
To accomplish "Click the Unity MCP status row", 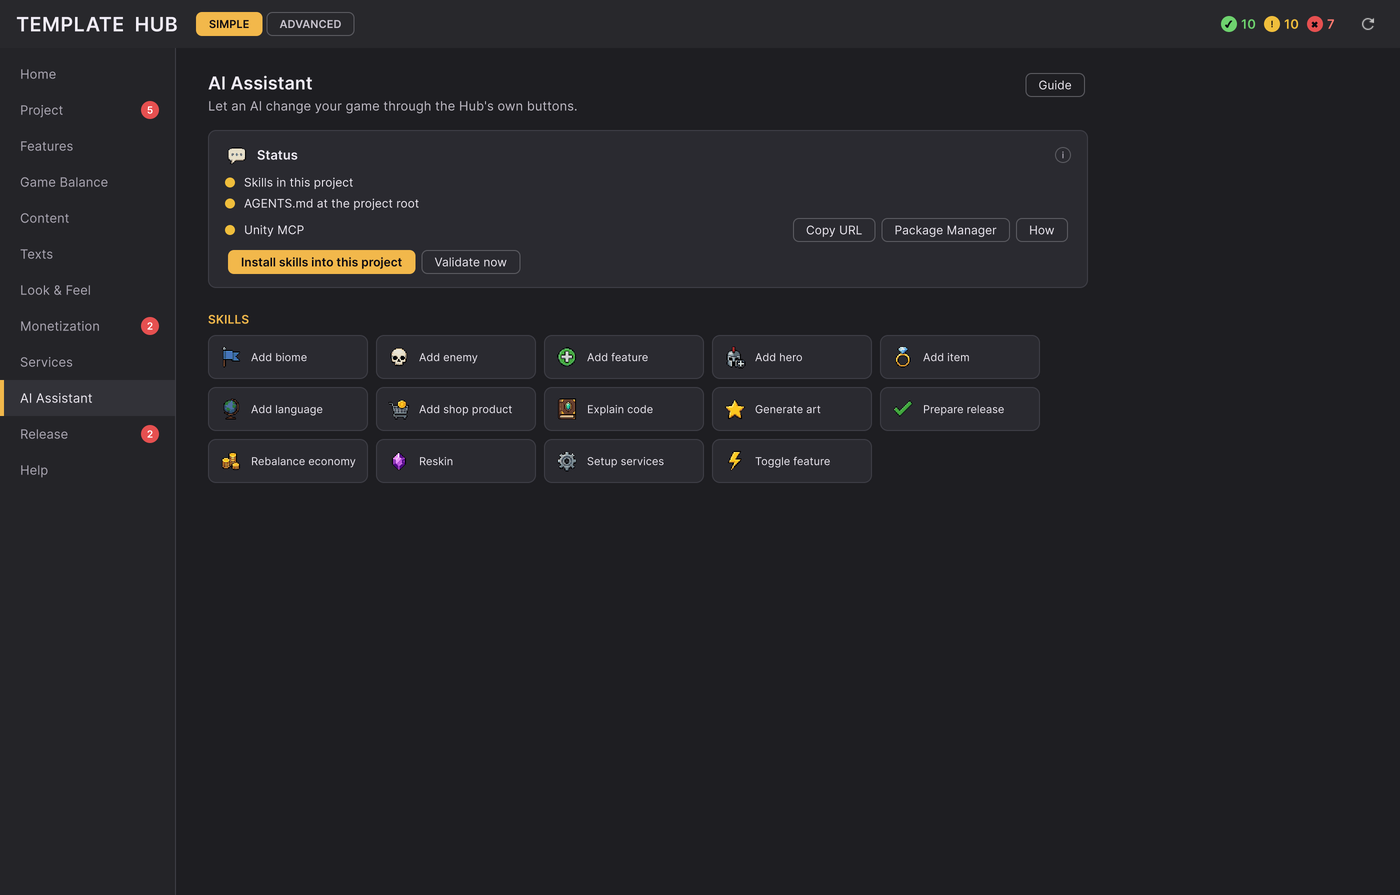I will [x=648, y=230].
